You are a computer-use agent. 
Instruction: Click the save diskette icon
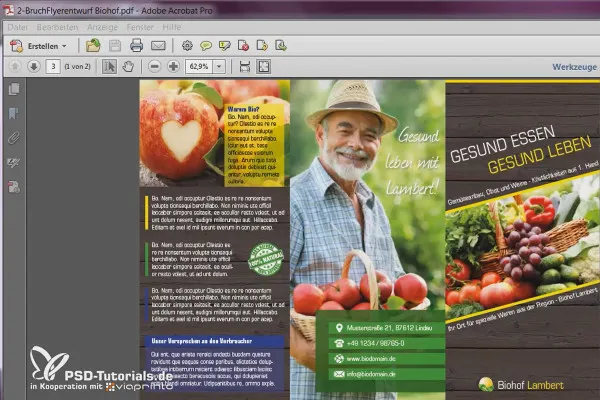(x=115, y=46)
